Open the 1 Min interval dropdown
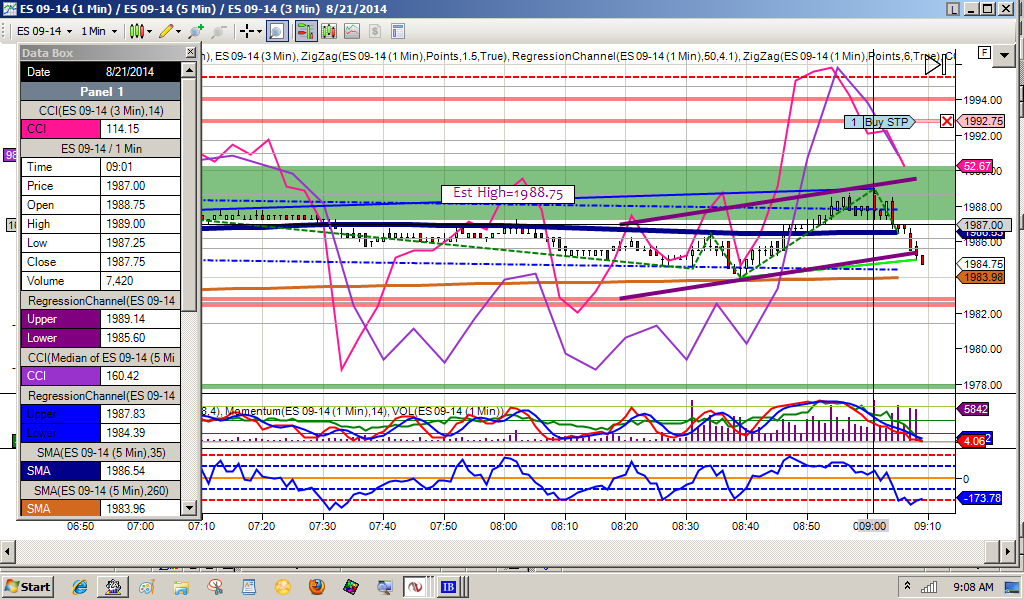Image resolution: width=1024 pixels, height=600 pixels. coord(98,31)
